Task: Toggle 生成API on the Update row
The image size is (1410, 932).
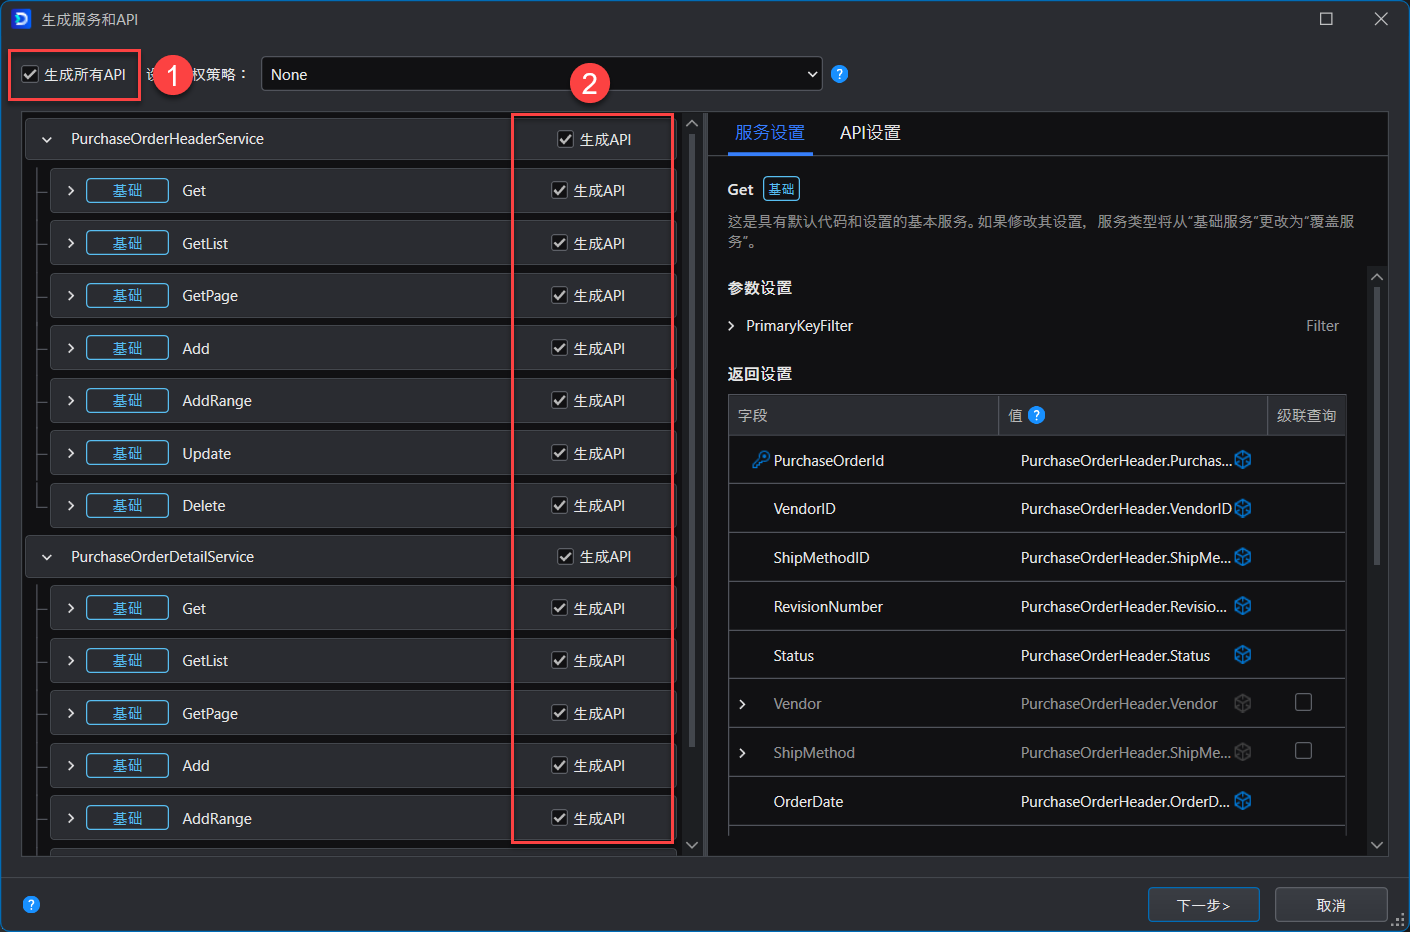Action: click(560, 453)
